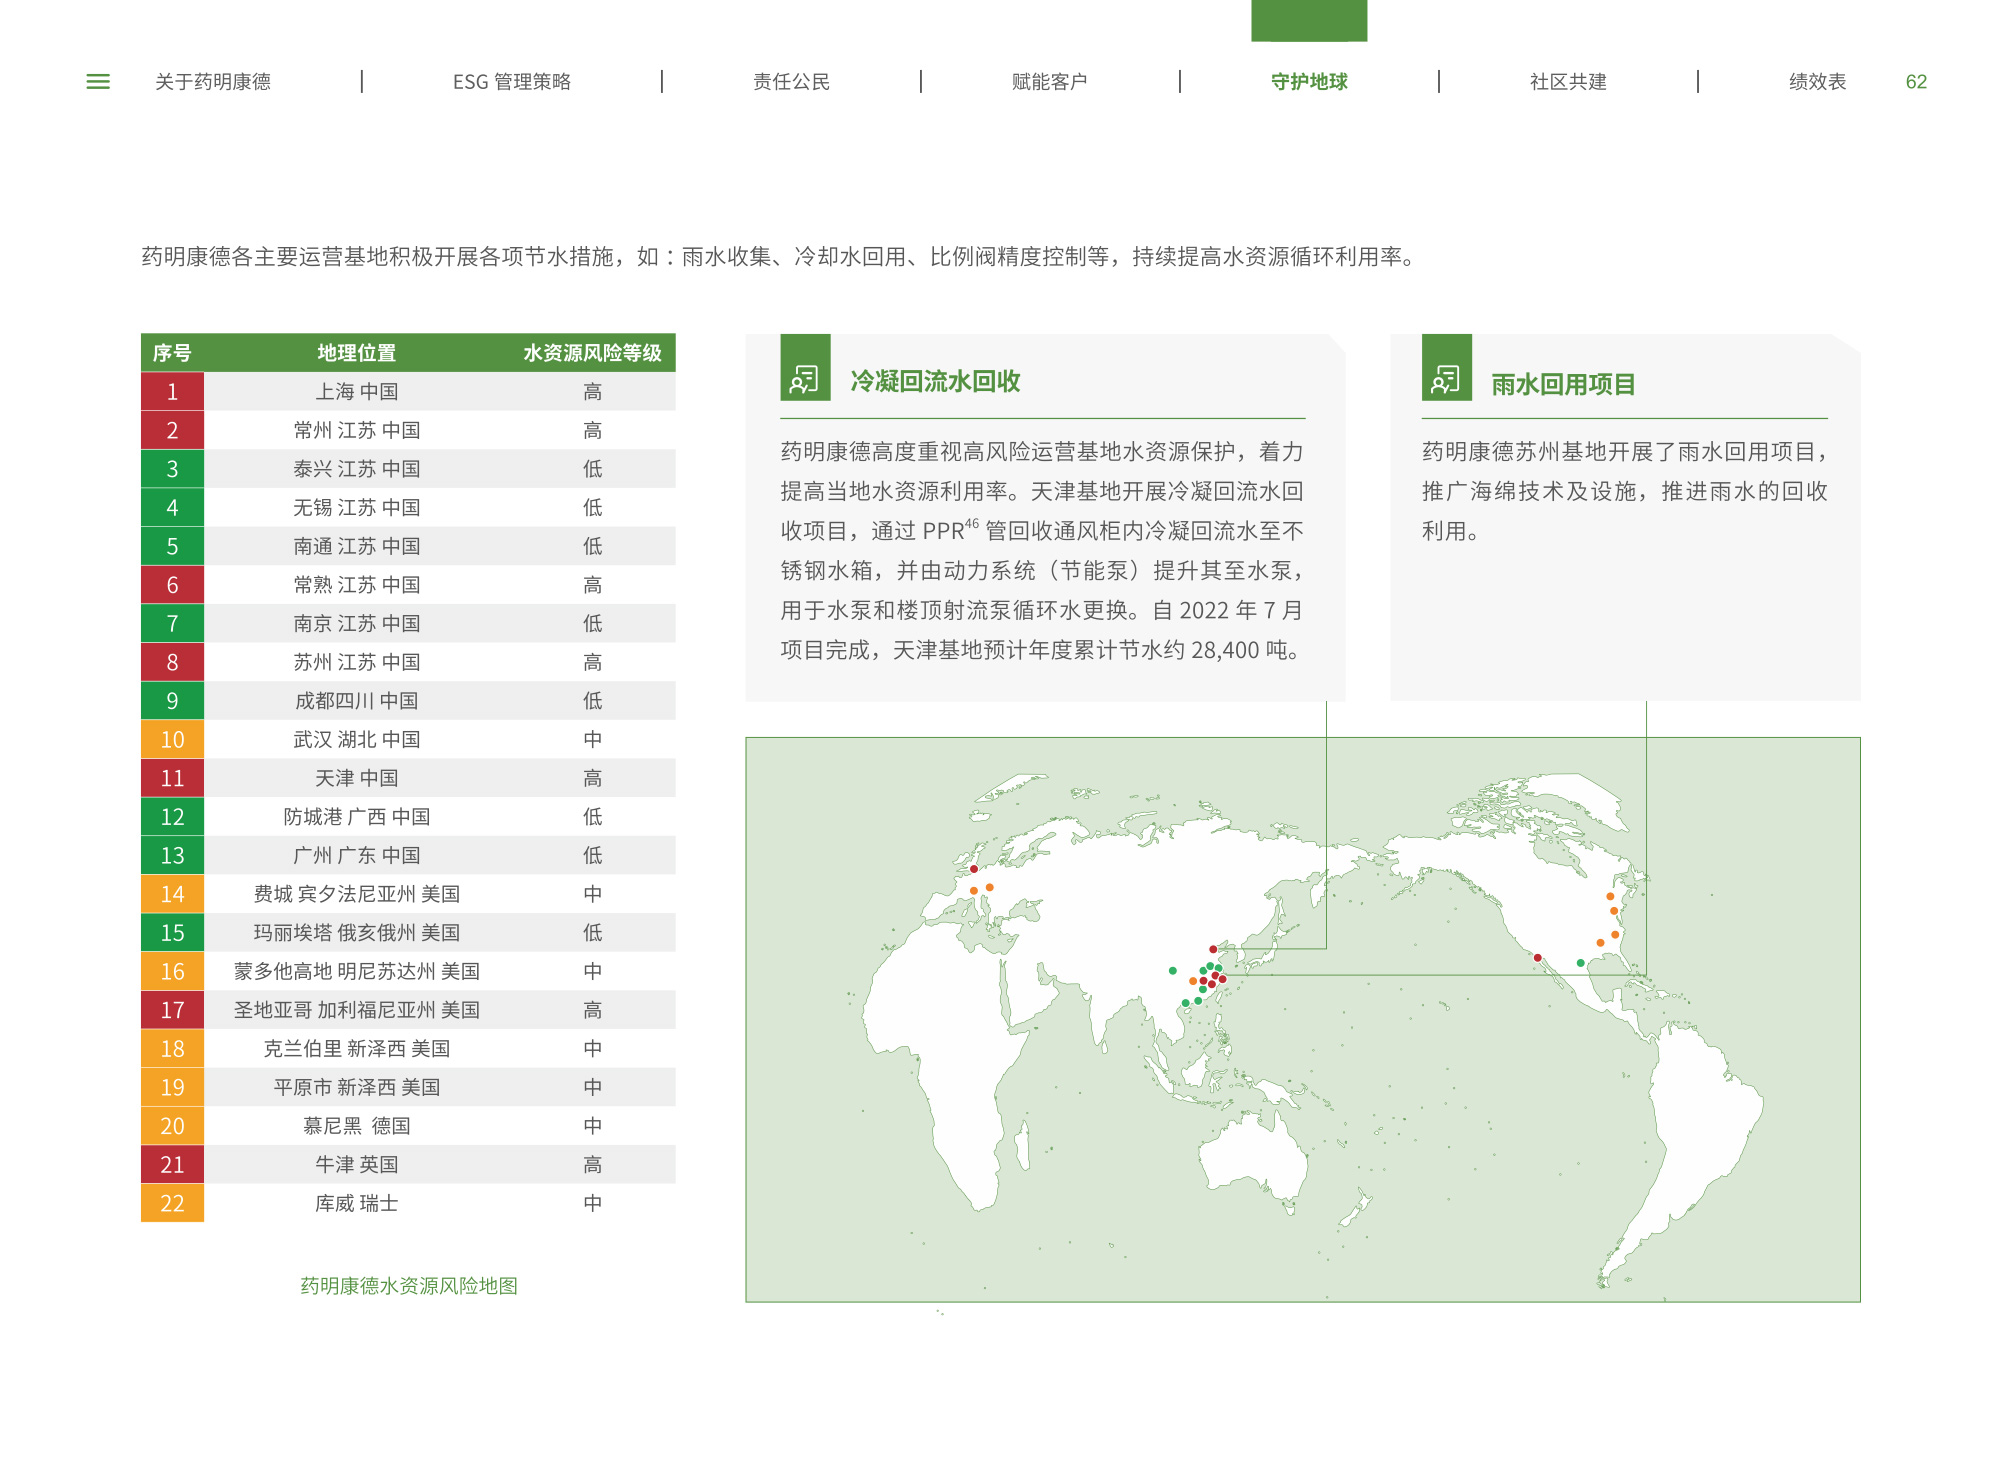Click the red Tianjin dot on map
2000x1475 pixels.
coord(1213,949)
